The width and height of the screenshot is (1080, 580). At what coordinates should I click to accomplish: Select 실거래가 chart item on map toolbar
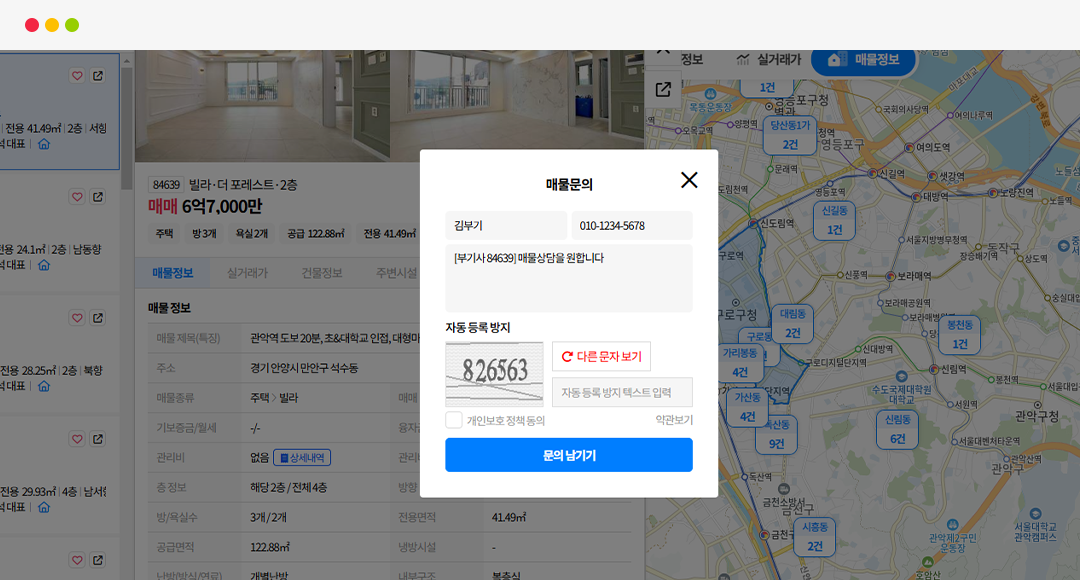tap(767, 60)
